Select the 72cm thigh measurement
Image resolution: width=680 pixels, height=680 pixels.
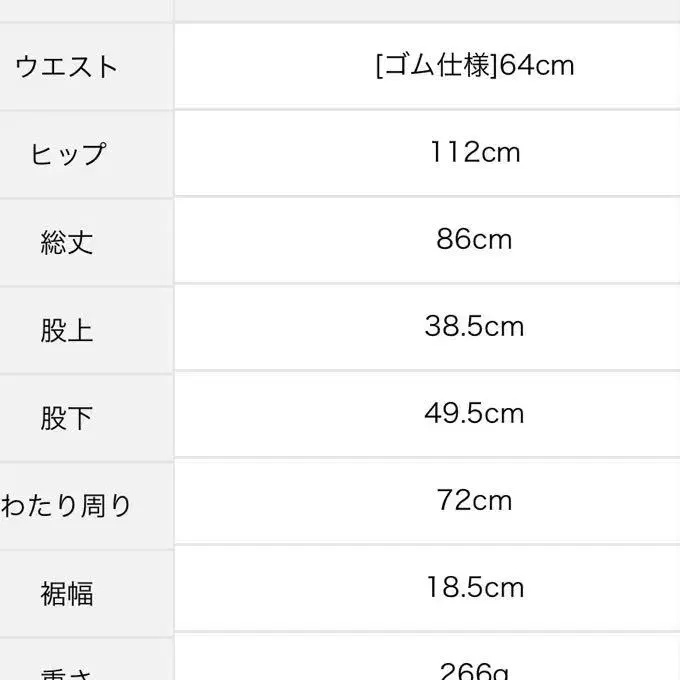point(474,500)
